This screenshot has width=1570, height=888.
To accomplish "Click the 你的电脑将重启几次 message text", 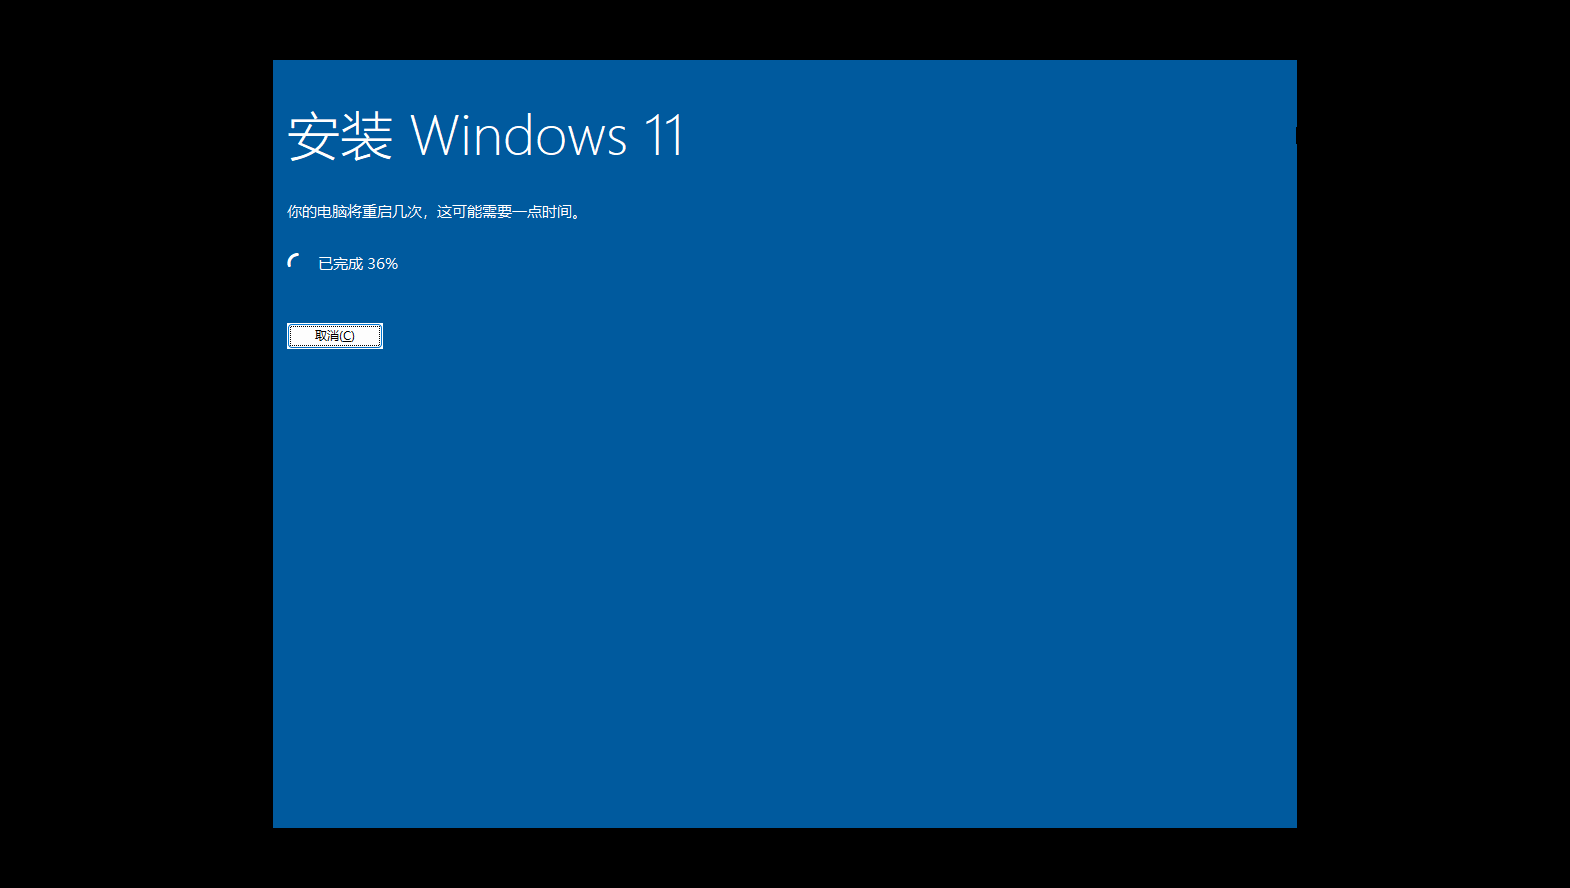I will pyautogui.click(x=355, y=212).
